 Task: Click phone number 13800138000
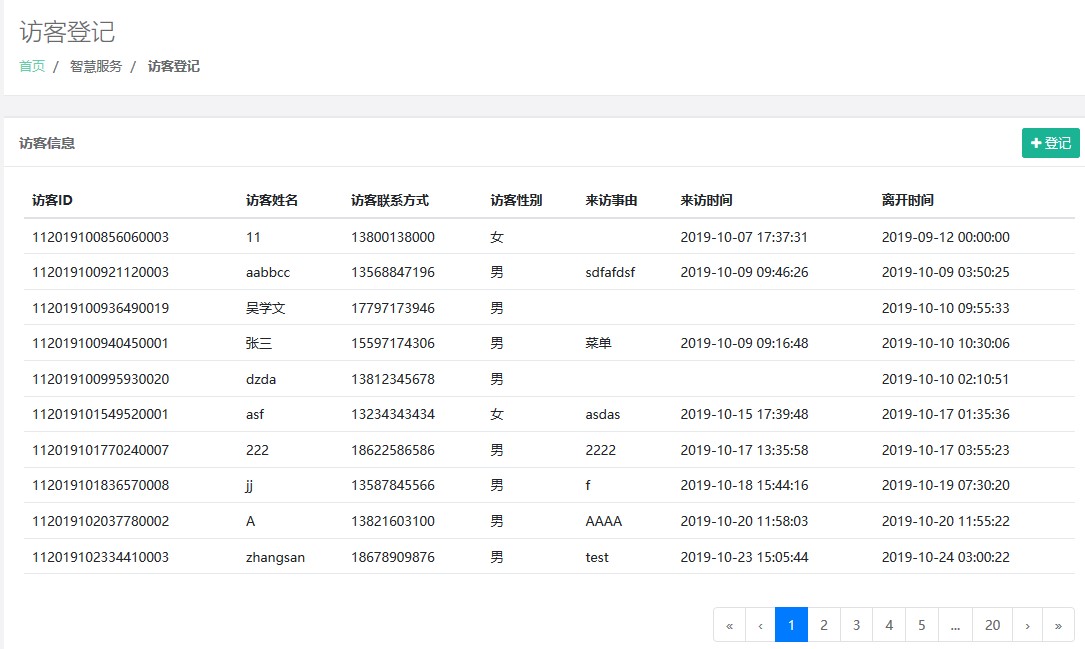click(x=392, y=237)
